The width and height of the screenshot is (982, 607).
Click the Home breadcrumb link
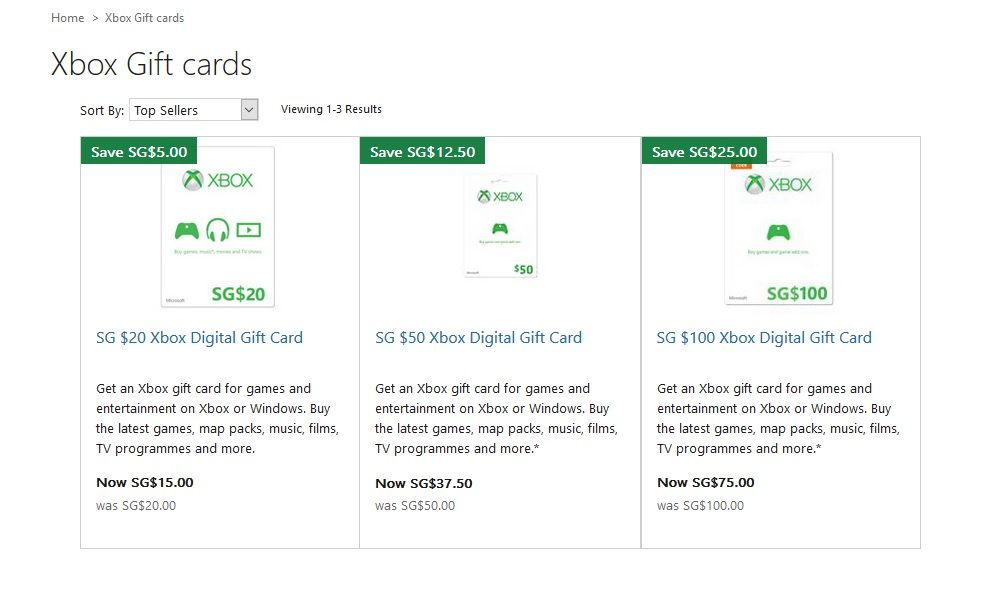coord(67,18)
